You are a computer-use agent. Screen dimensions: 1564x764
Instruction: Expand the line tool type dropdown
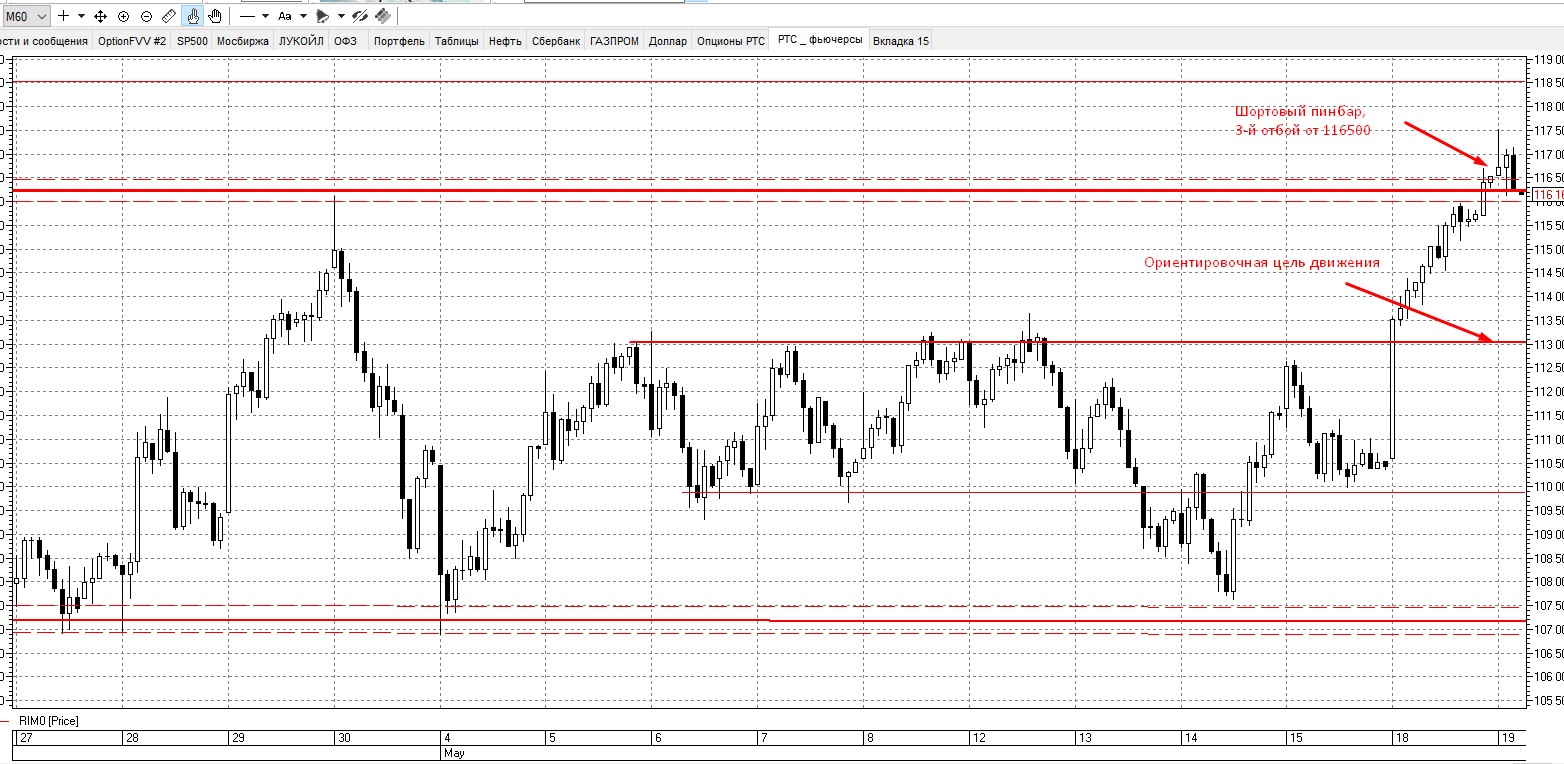[x=265, y=16]
